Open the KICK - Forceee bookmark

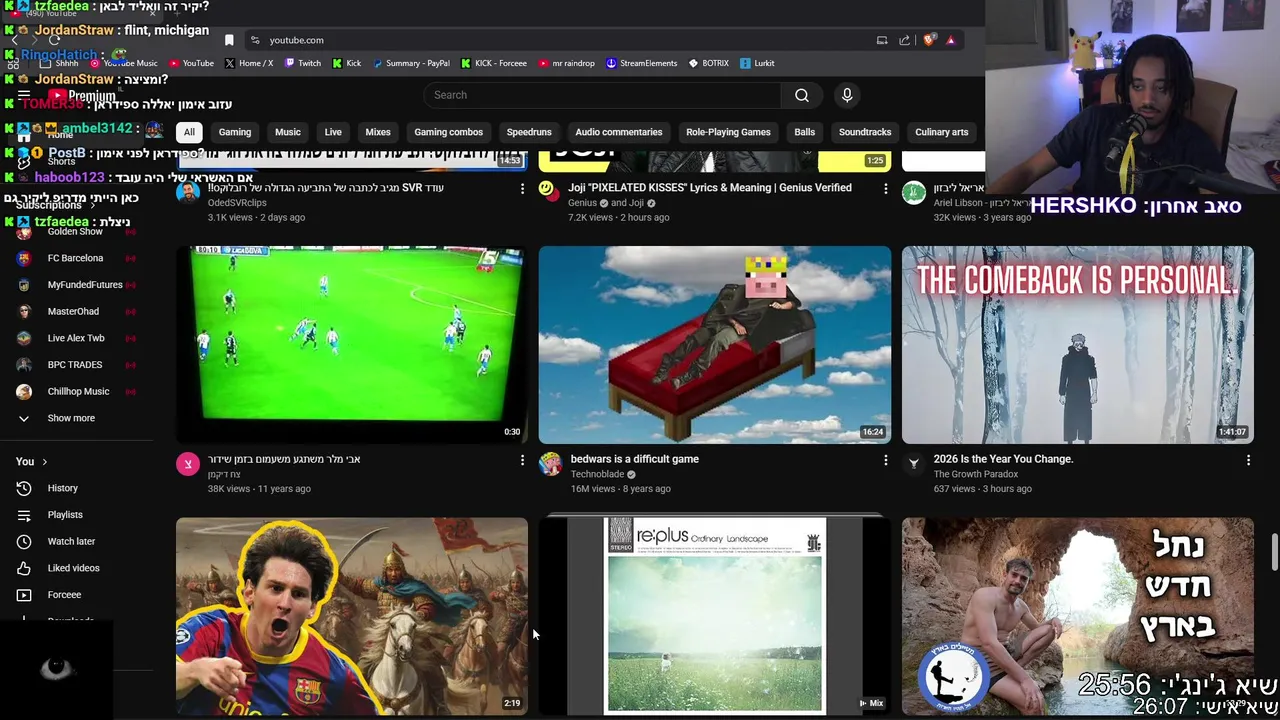tap(494, 63)
